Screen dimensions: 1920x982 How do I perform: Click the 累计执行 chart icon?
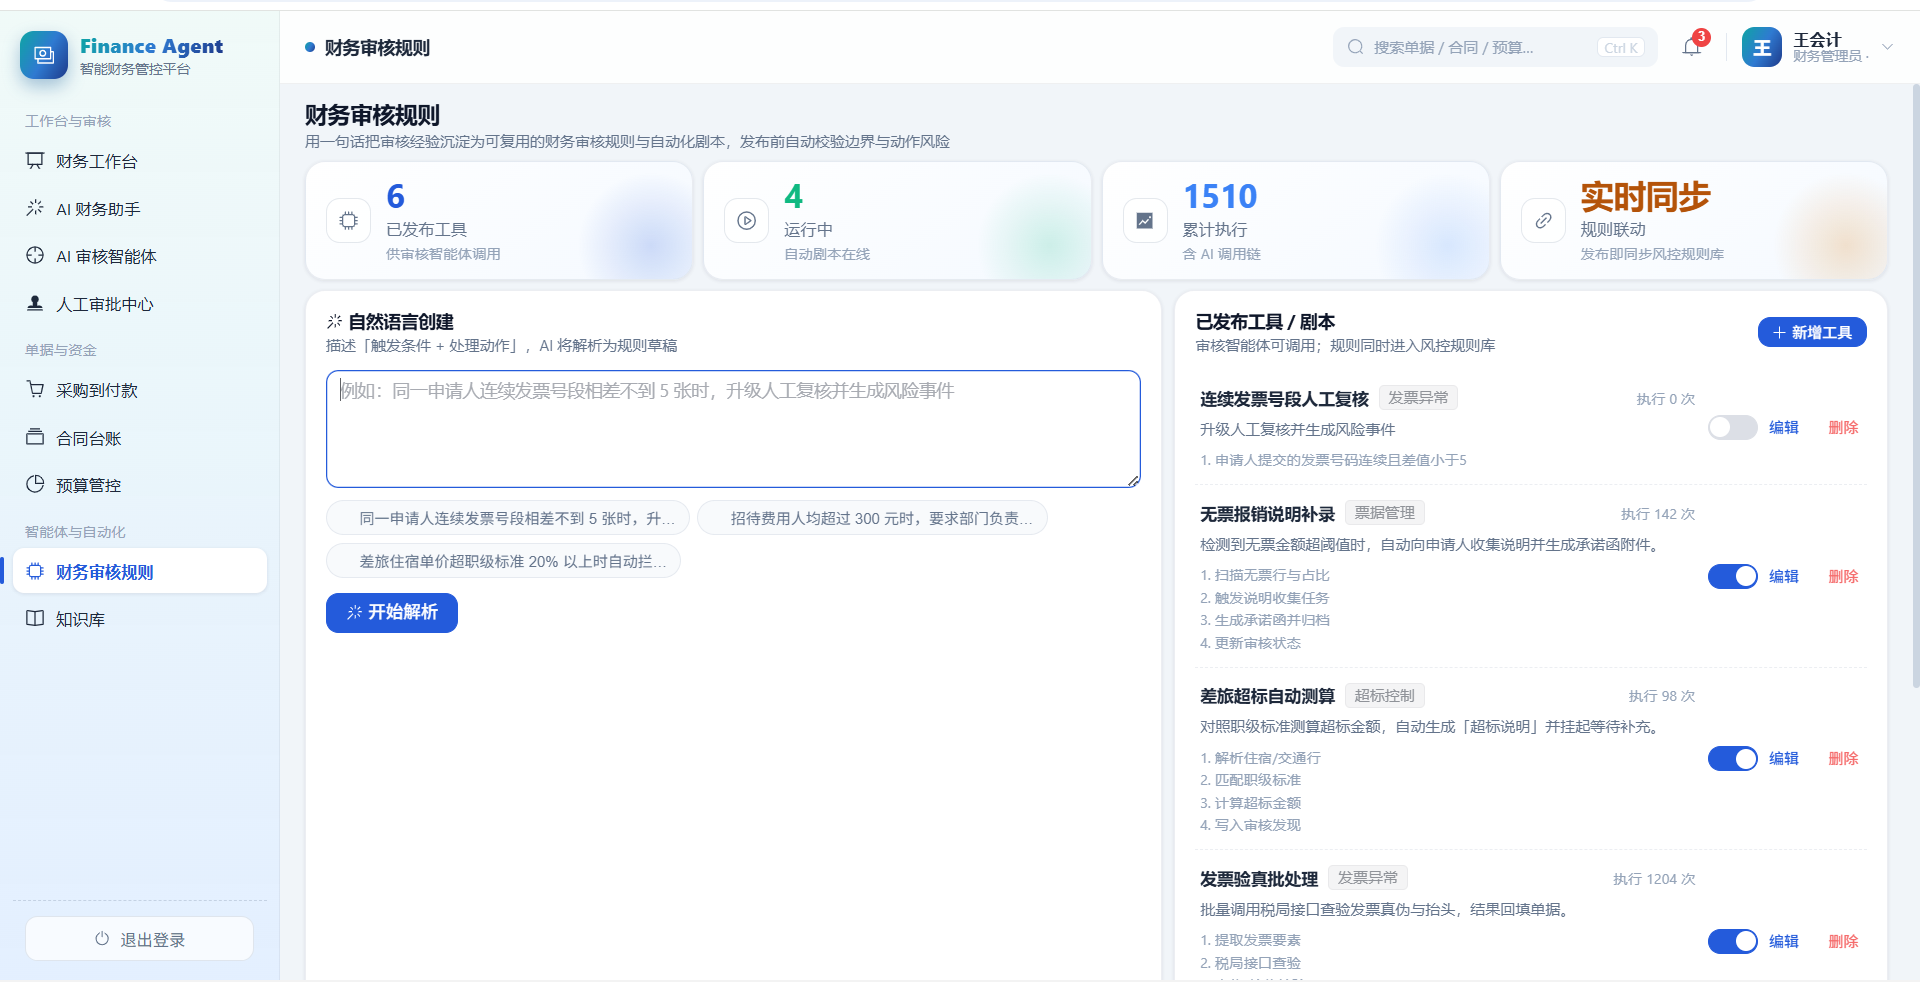click(x=1145, y=221)
